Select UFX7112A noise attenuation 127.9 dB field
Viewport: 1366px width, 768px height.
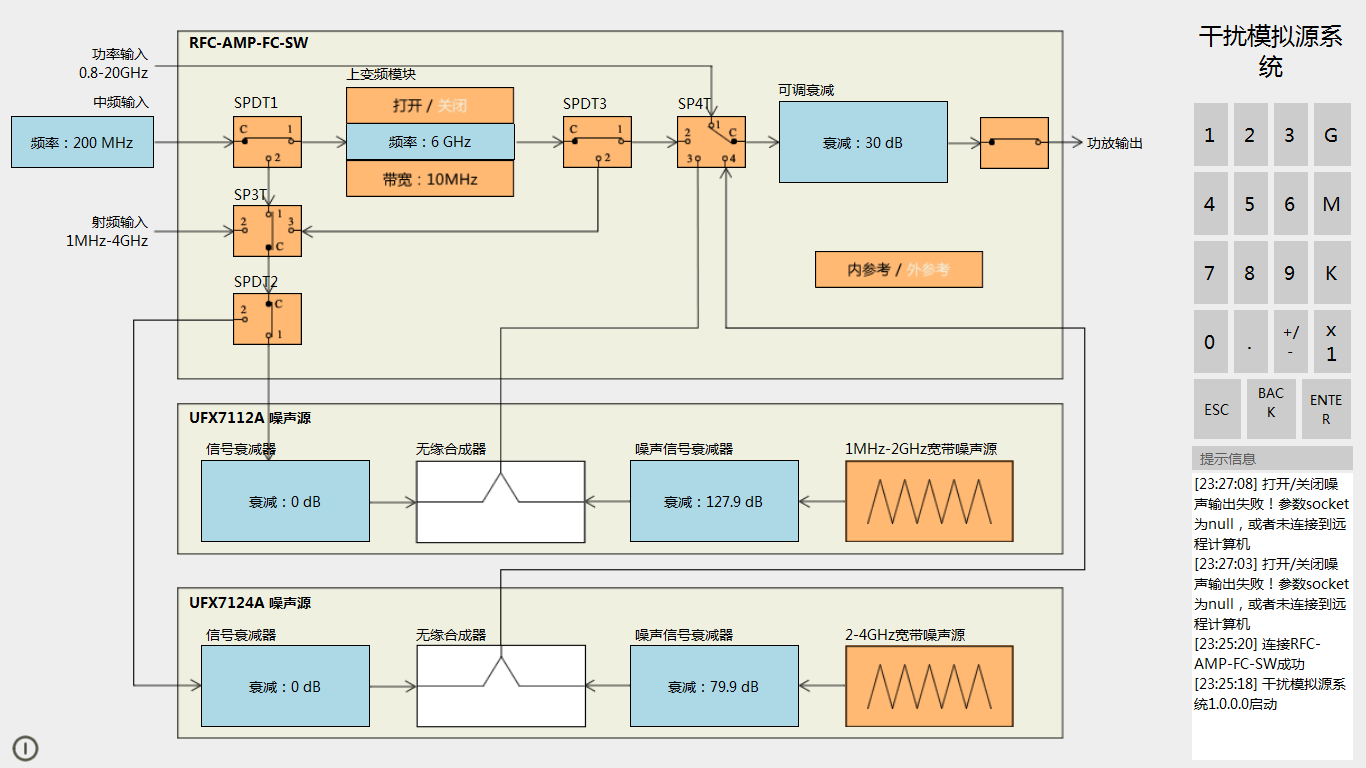714,501
